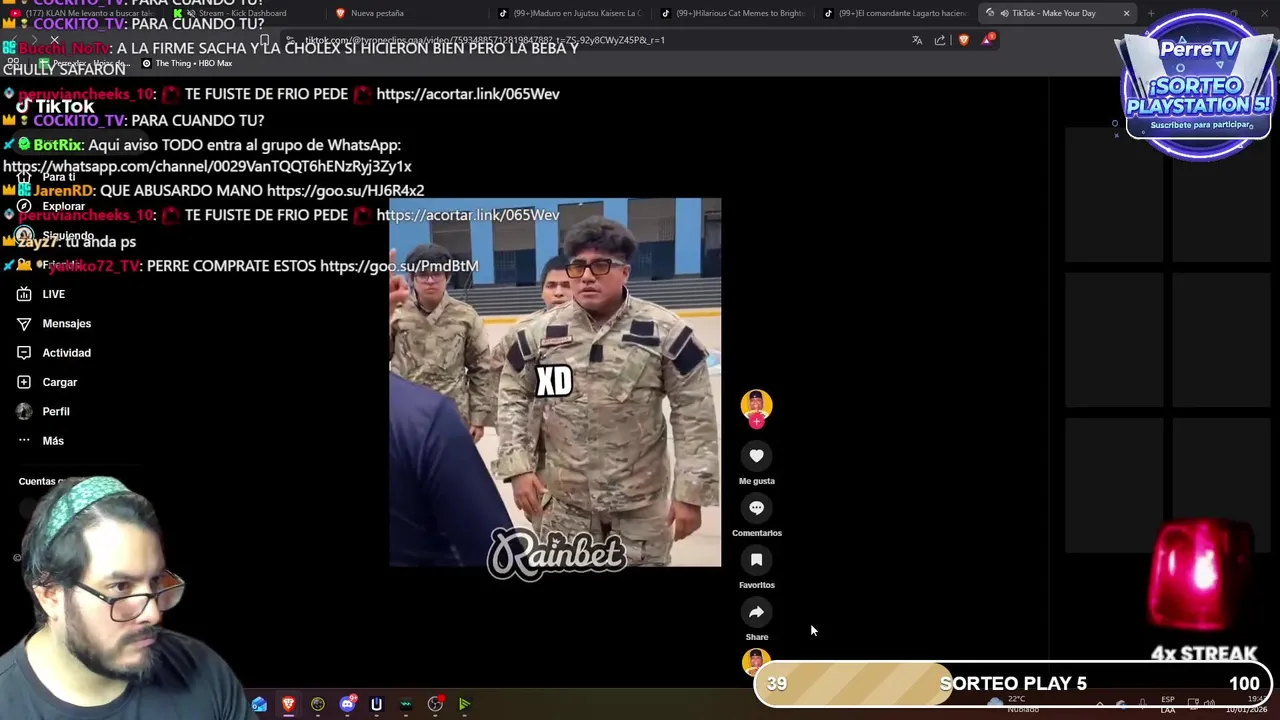Open Discord in the taskbar
This screenshot has height=720, width=1280.
tap(347, 704)
